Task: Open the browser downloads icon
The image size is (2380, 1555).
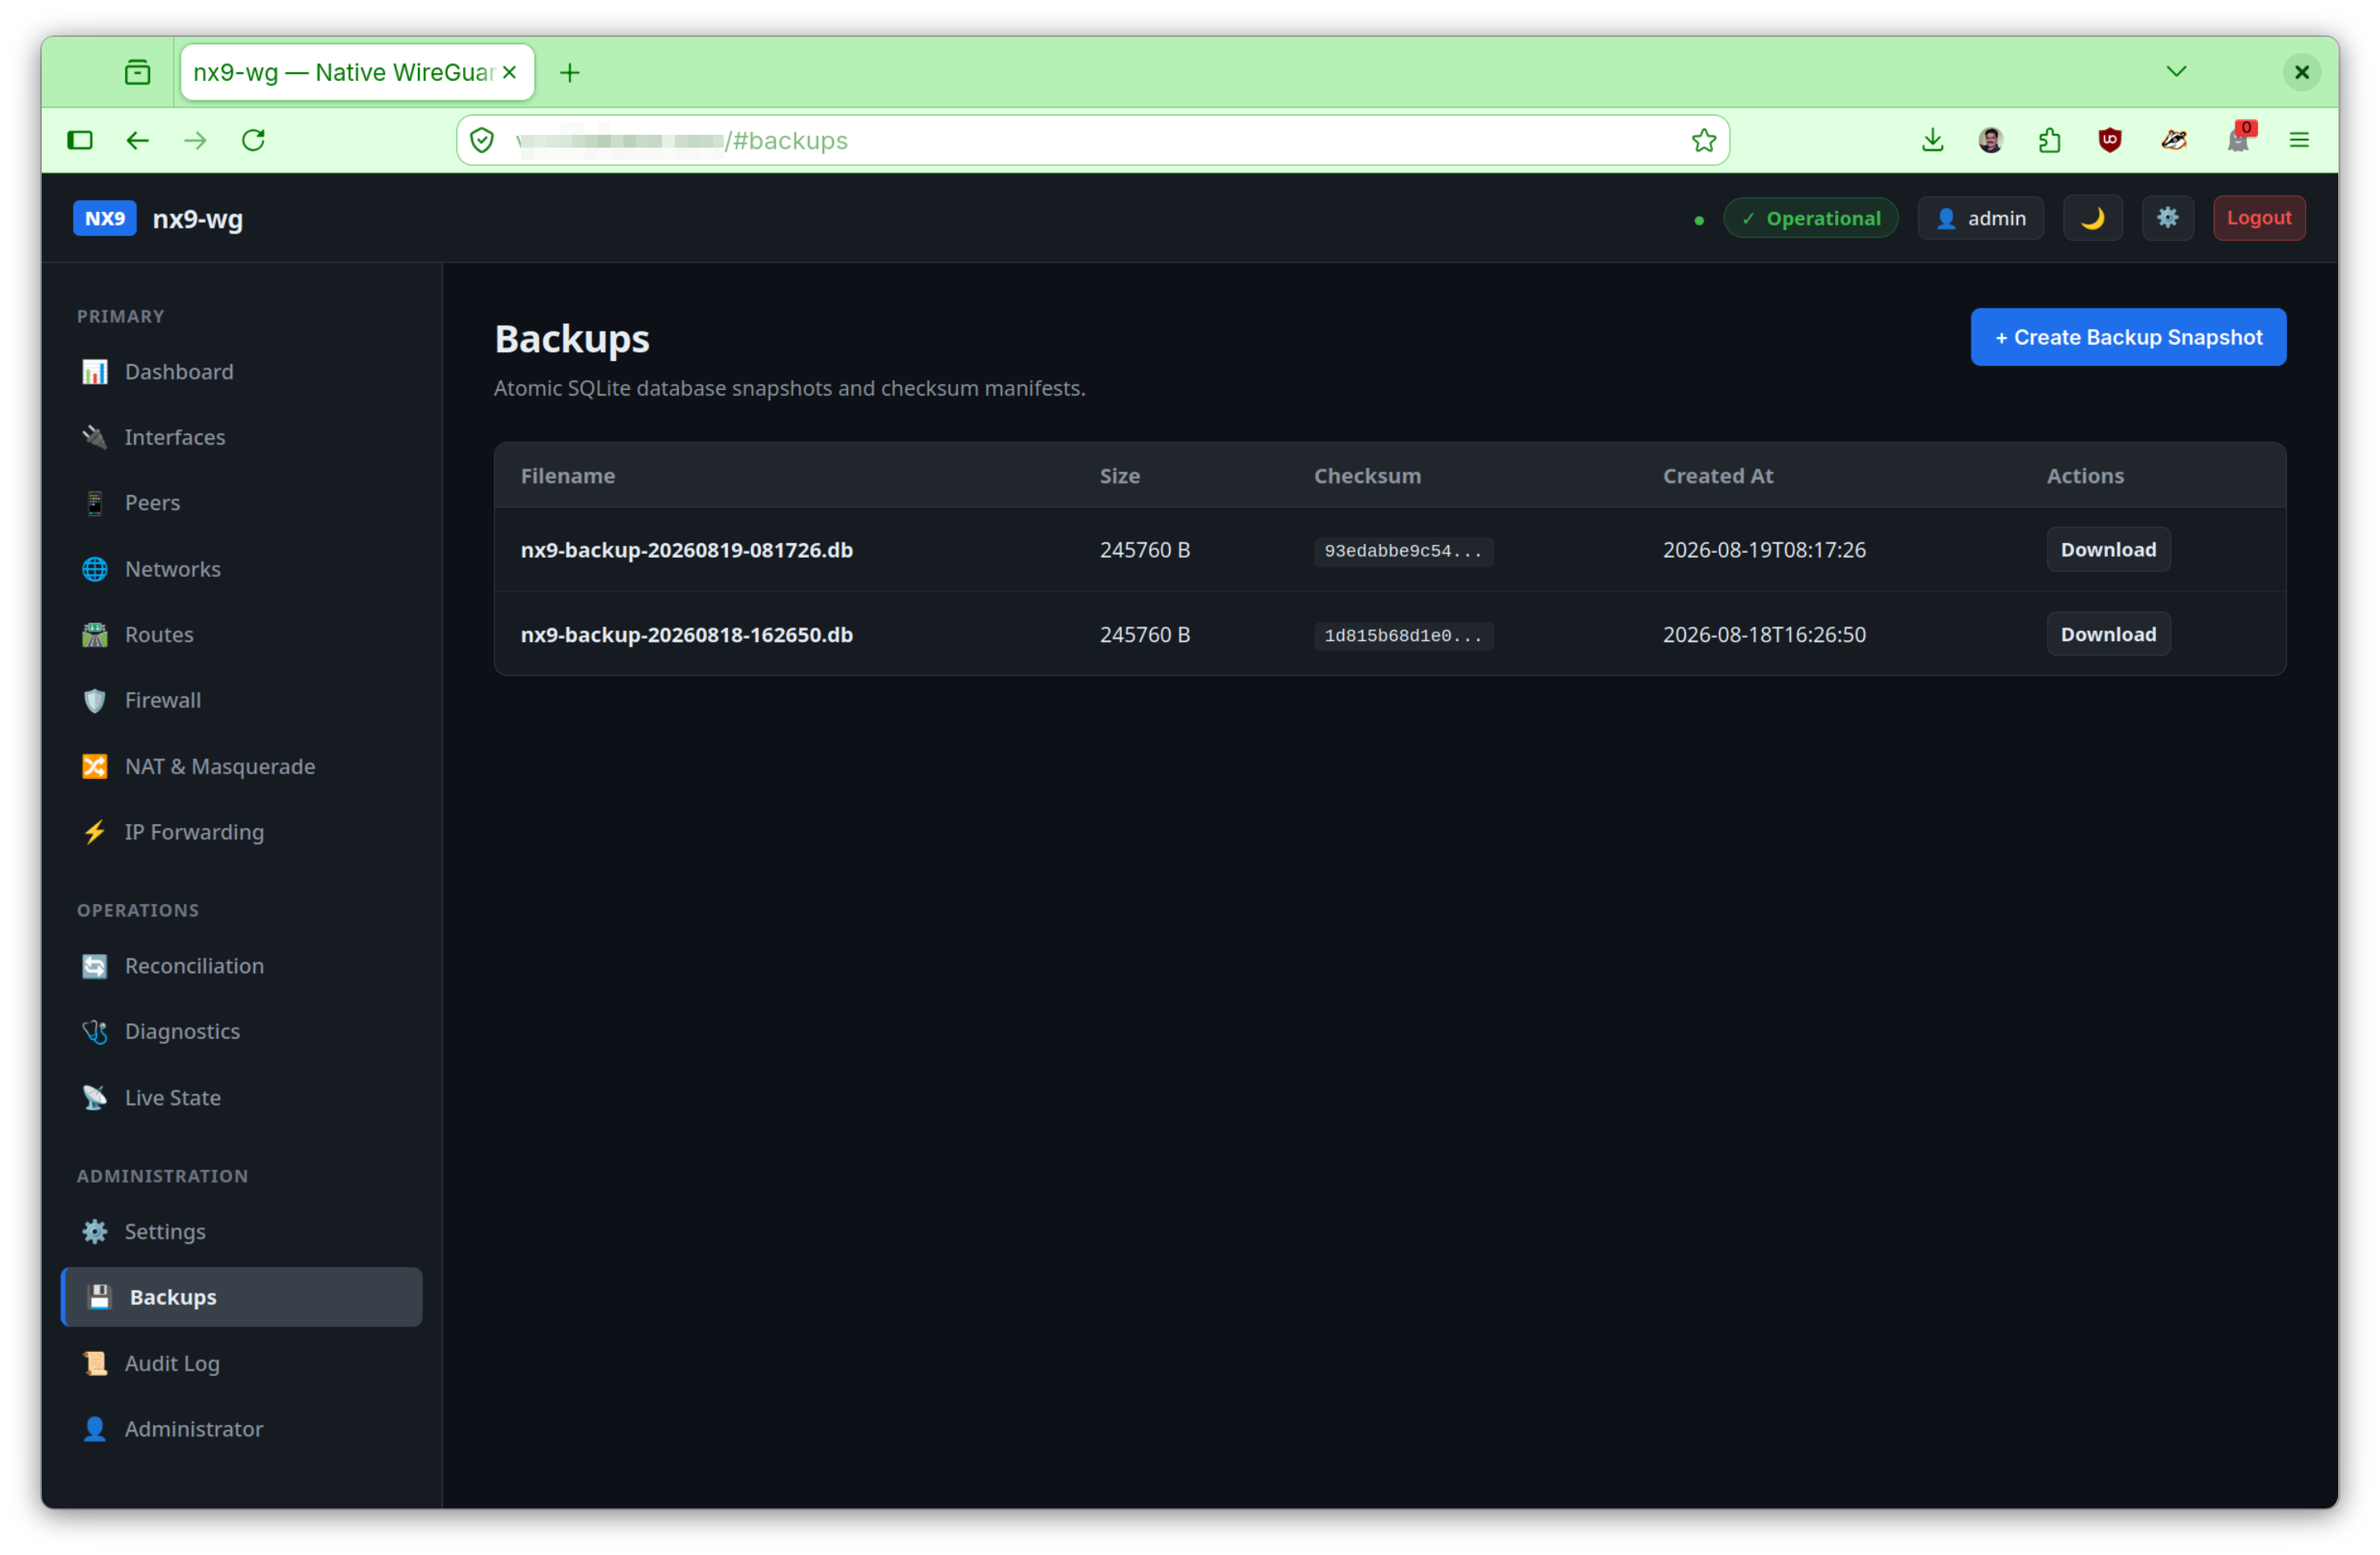Action: tap(1932, 140)
